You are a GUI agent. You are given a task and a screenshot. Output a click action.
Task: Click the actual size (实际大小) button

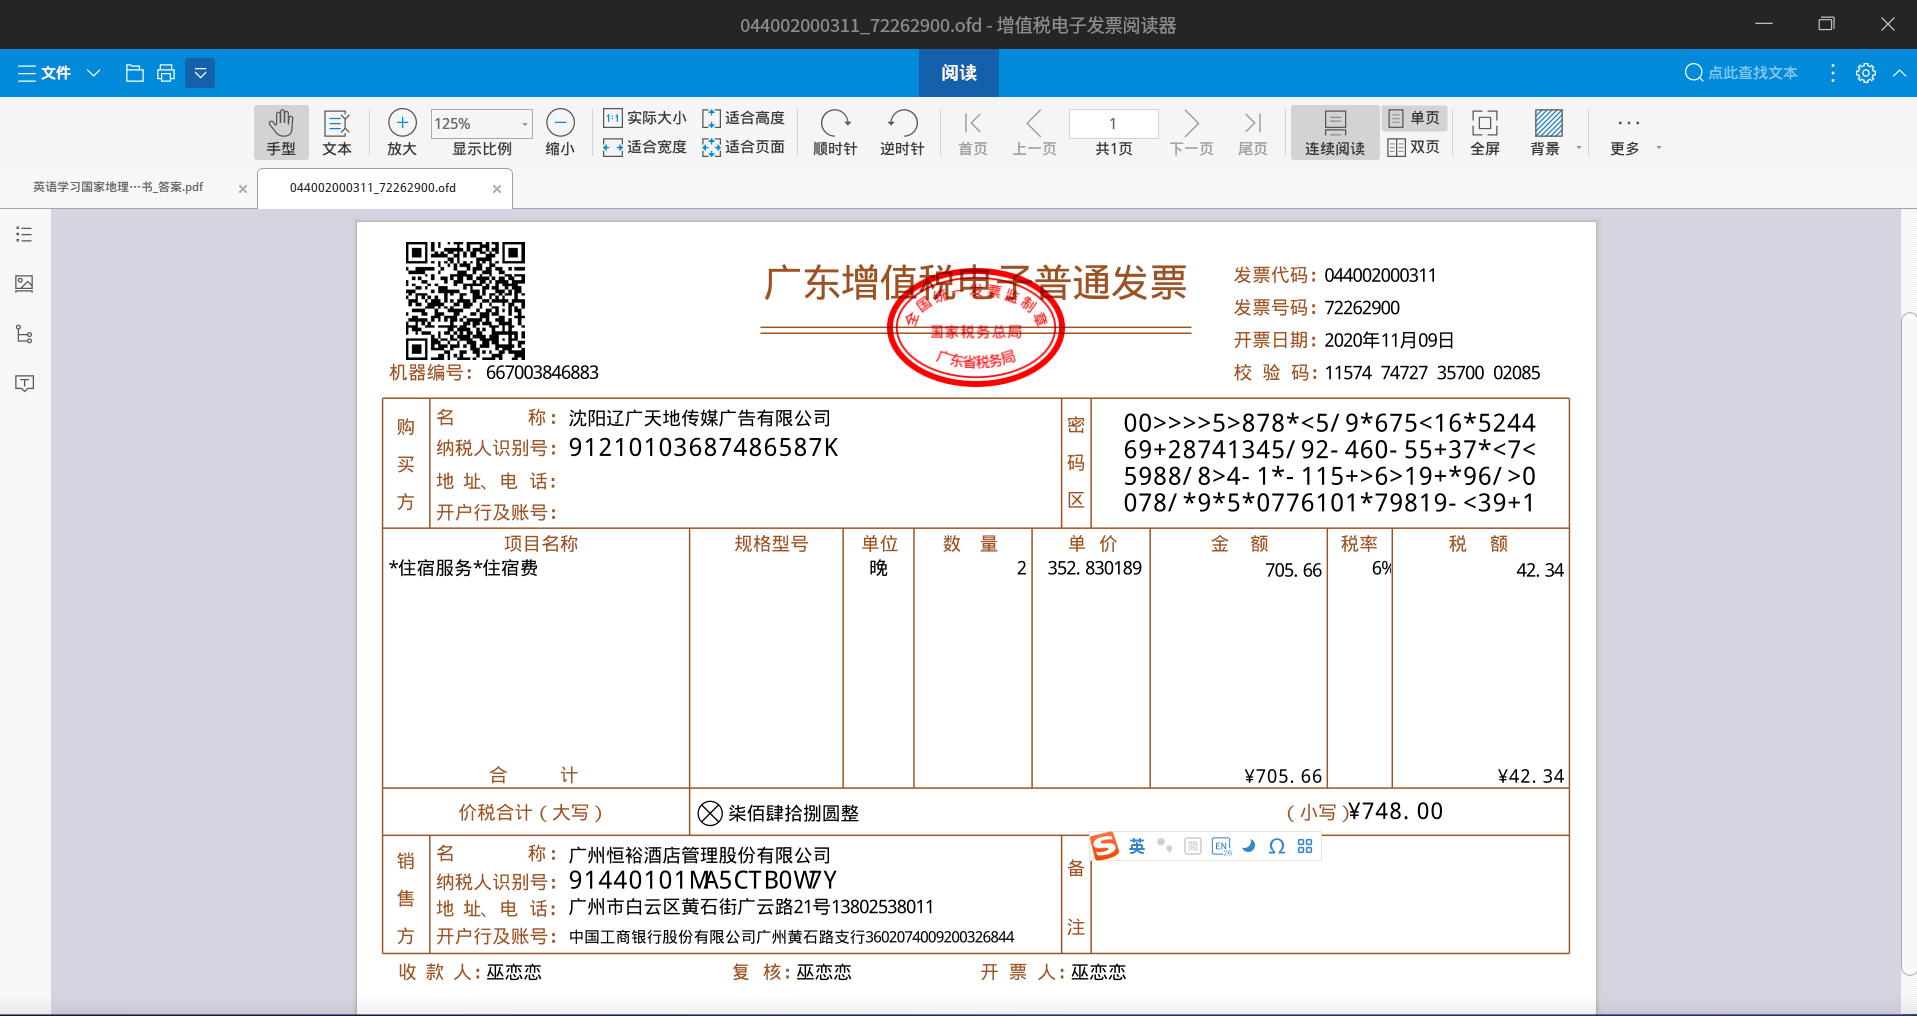(645, 118)
